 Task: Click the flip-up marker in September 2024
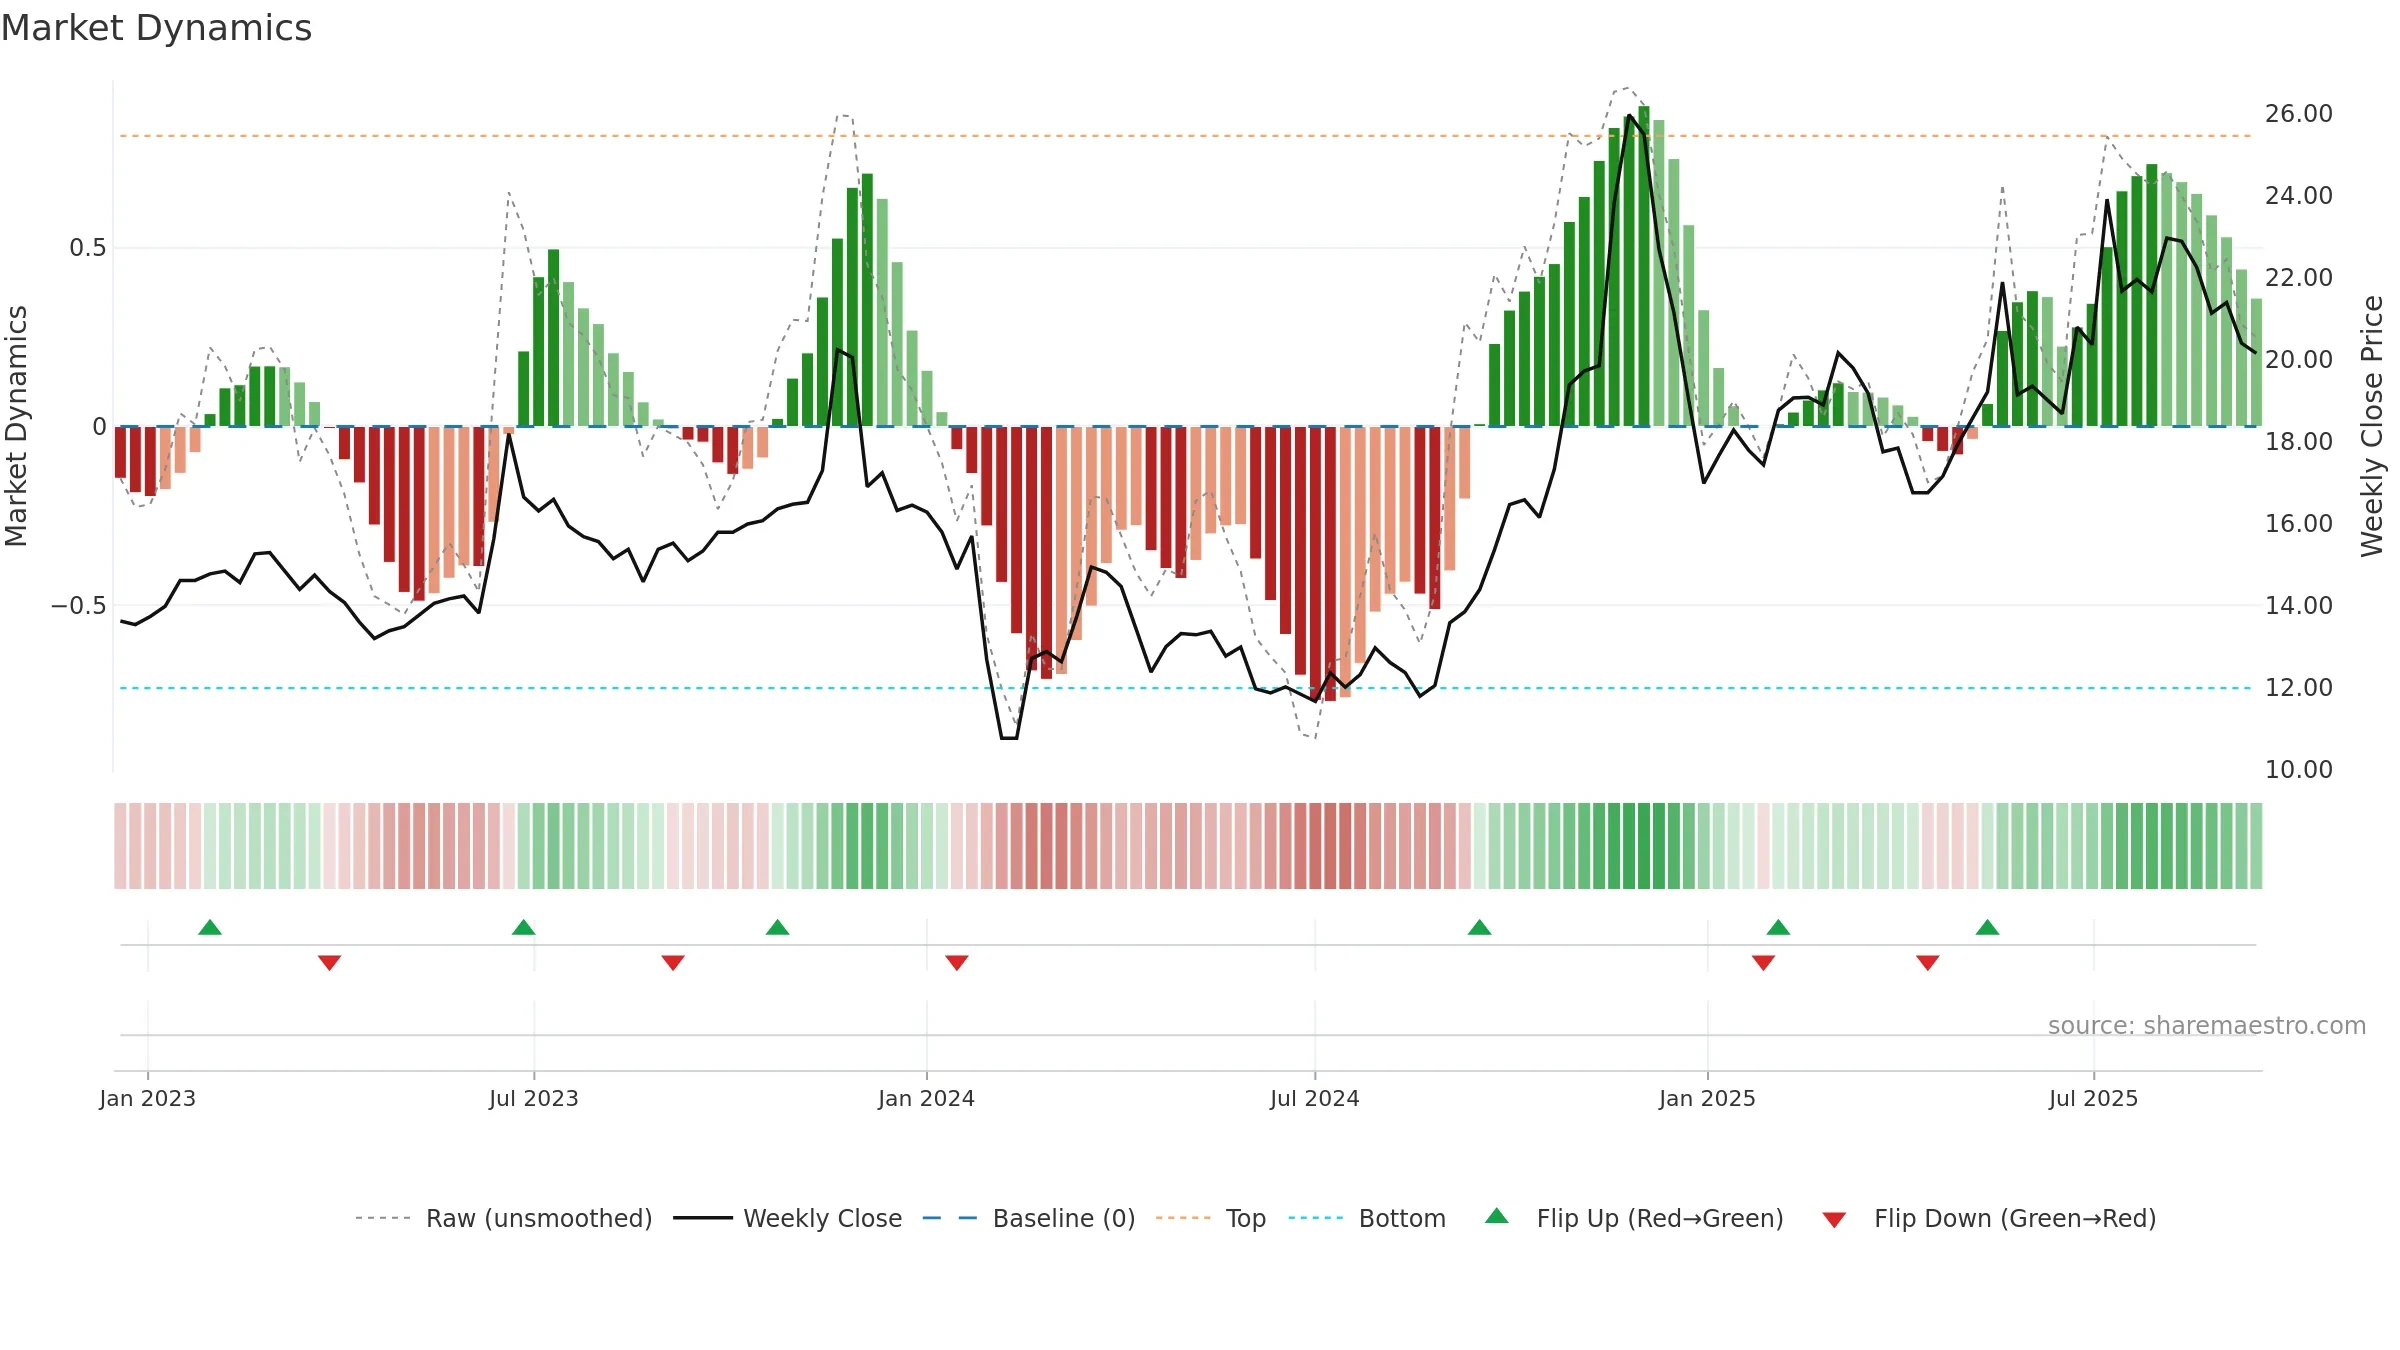1480,927
